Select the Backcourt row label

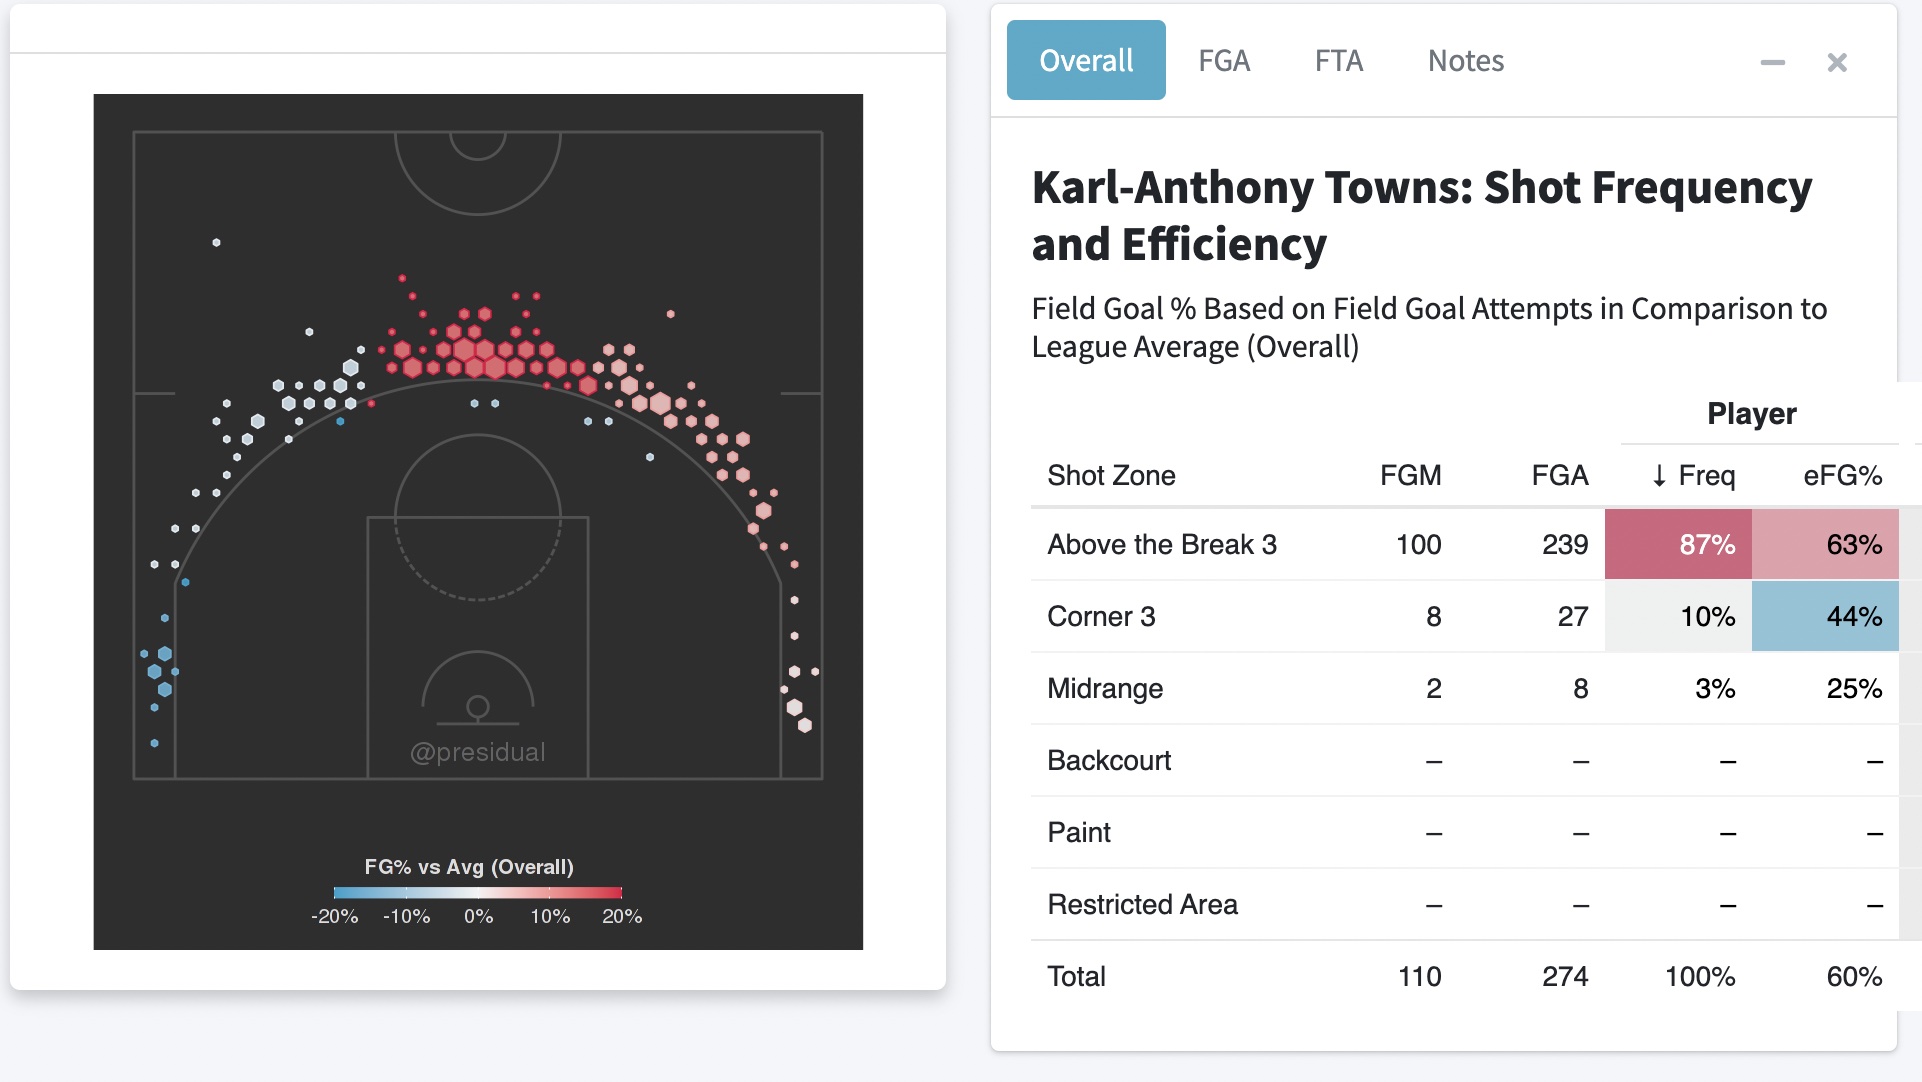[1109, 760]
